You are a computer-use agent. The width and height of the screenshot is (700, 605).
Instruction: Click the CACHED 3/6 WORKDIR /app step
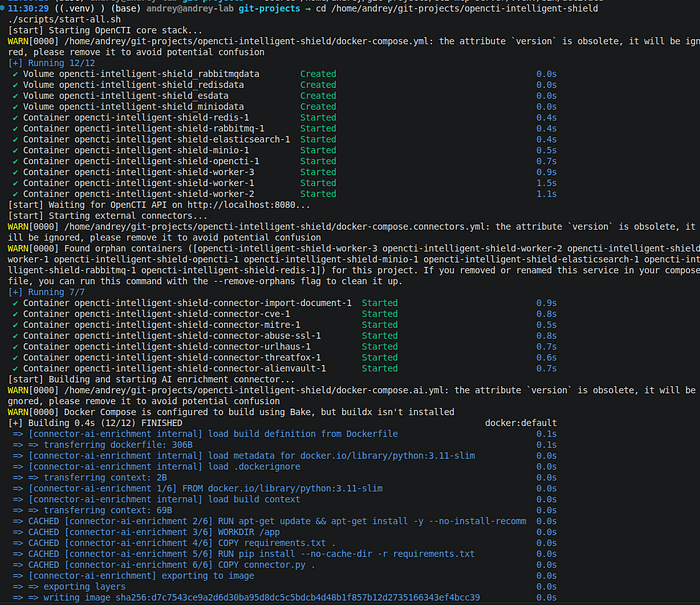[x=284, y=532]
